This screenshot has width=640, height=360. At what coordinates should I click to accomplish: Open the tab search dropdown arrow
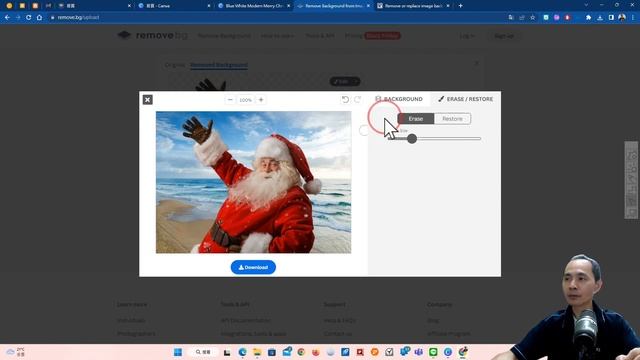click(x=587, y=5)
